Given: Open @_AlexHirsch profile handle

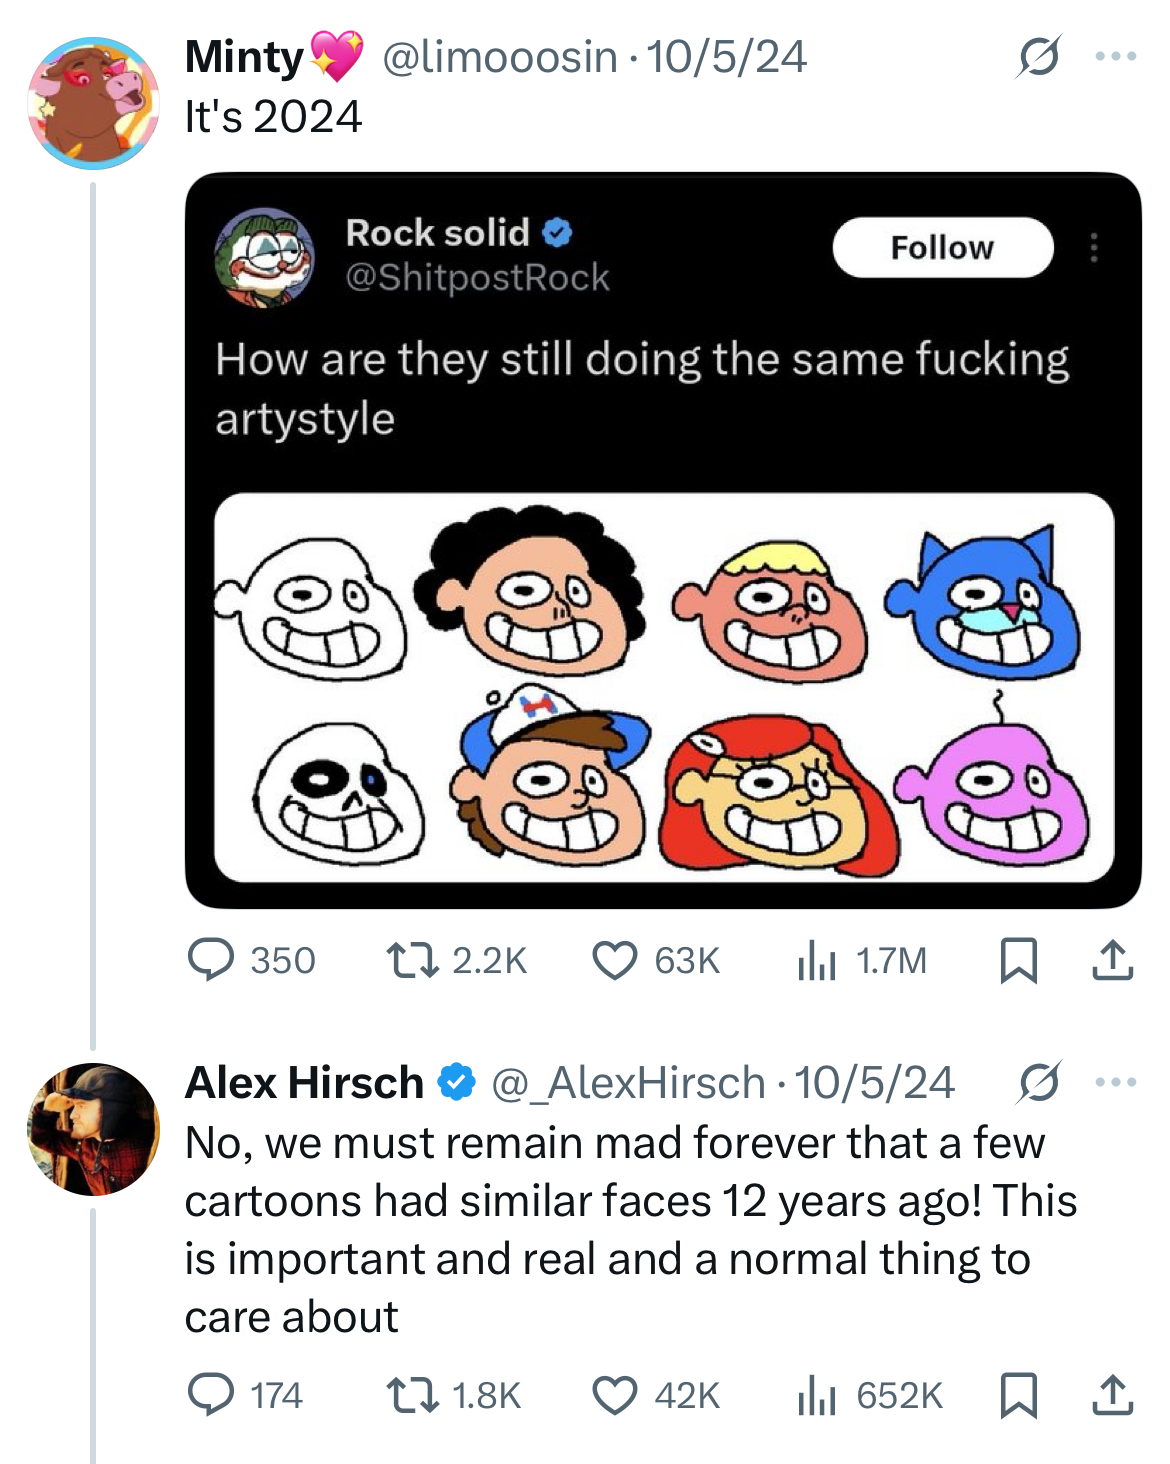Looking at the screenshot, I should point(628,1082).
